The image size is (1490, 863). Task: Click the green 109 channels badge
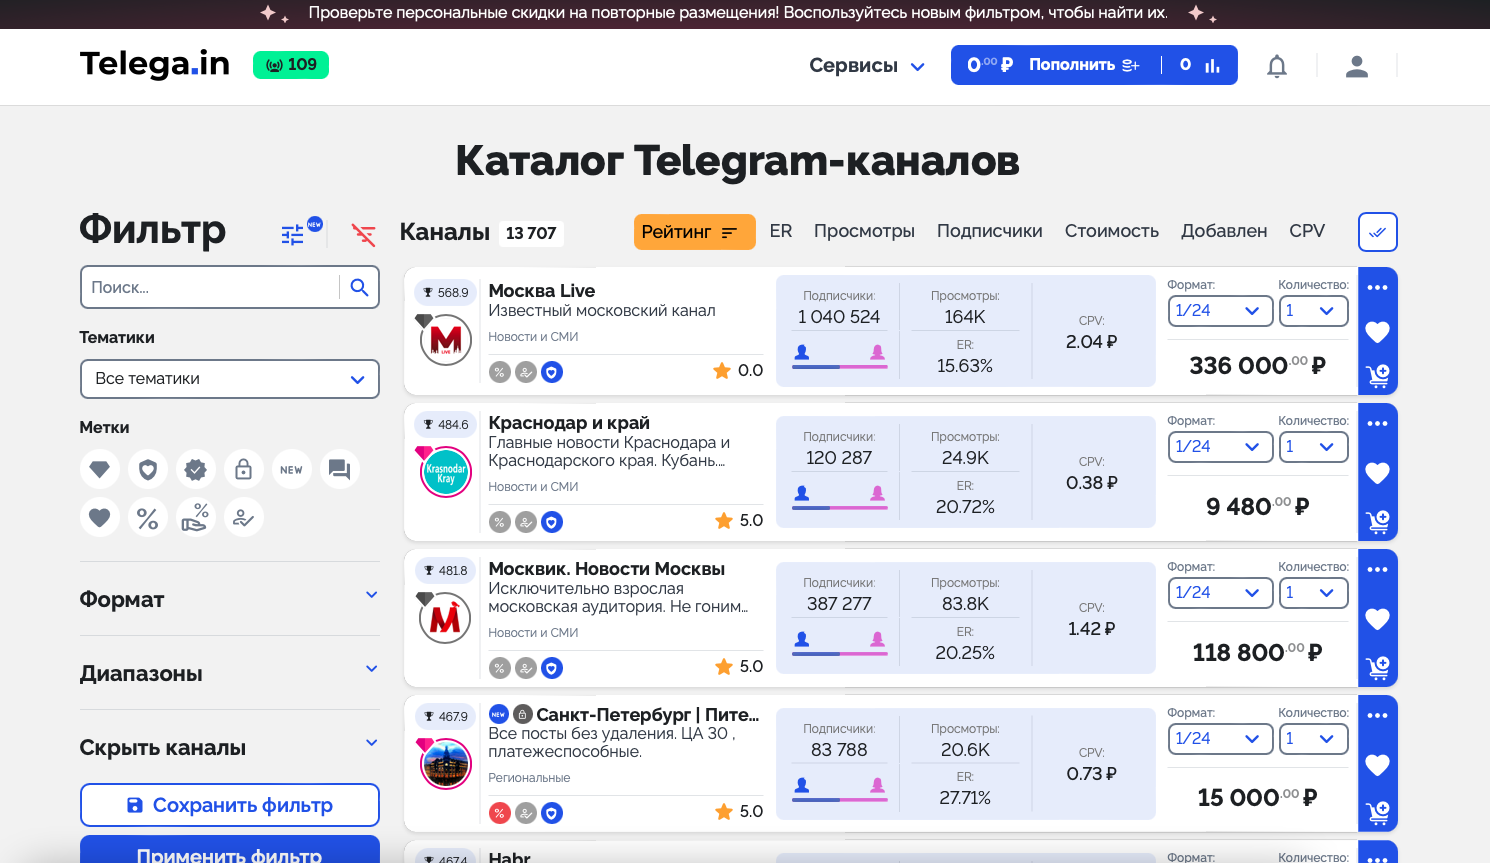(x=291, y=65)
